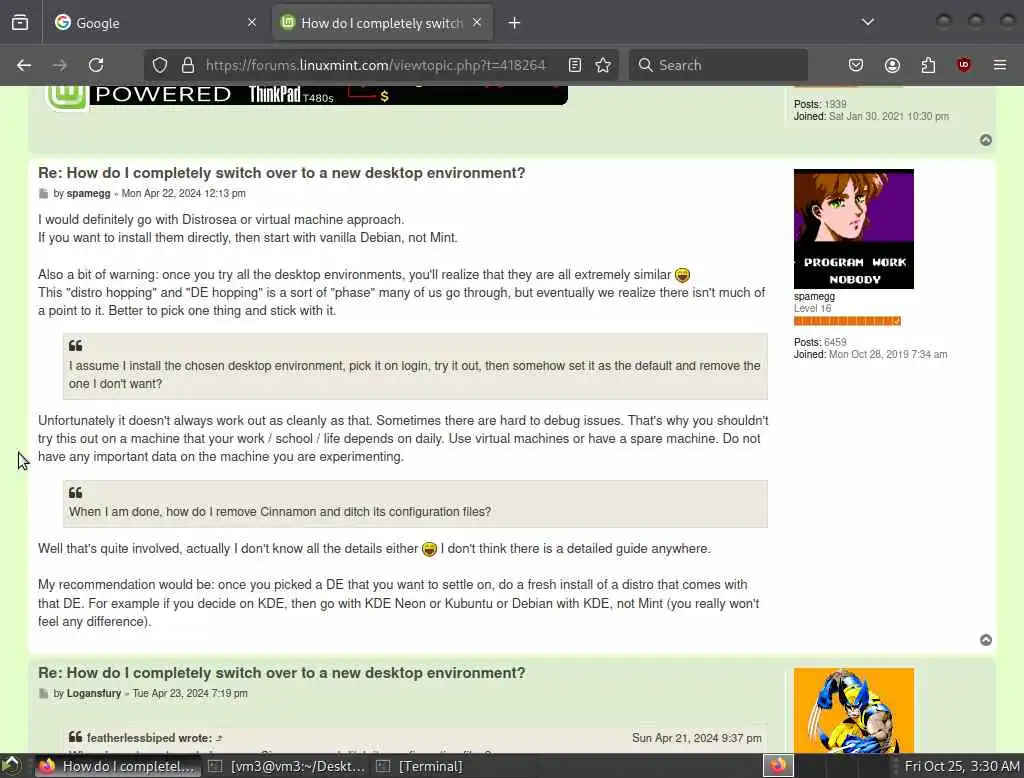This screenshot has width=1024, height=778.
Task: Bookmark this page with the star
Action: pos(603,65)
